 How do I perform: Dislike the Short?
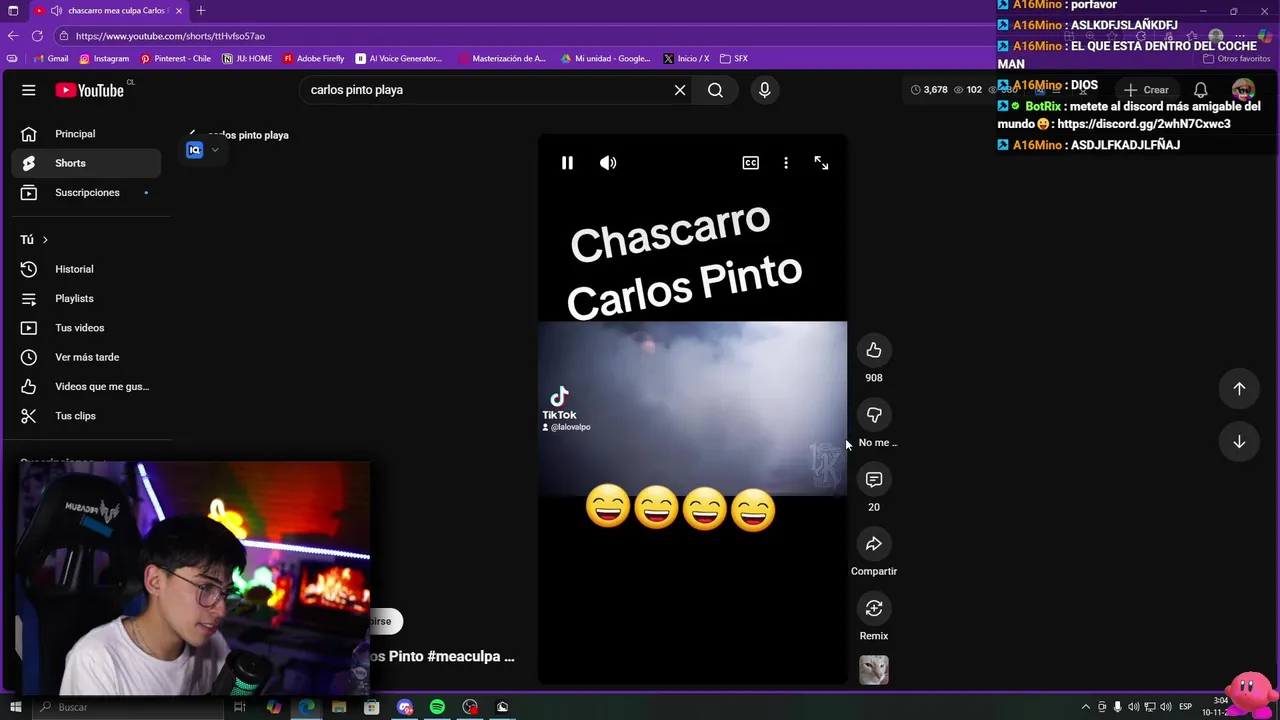874,415
